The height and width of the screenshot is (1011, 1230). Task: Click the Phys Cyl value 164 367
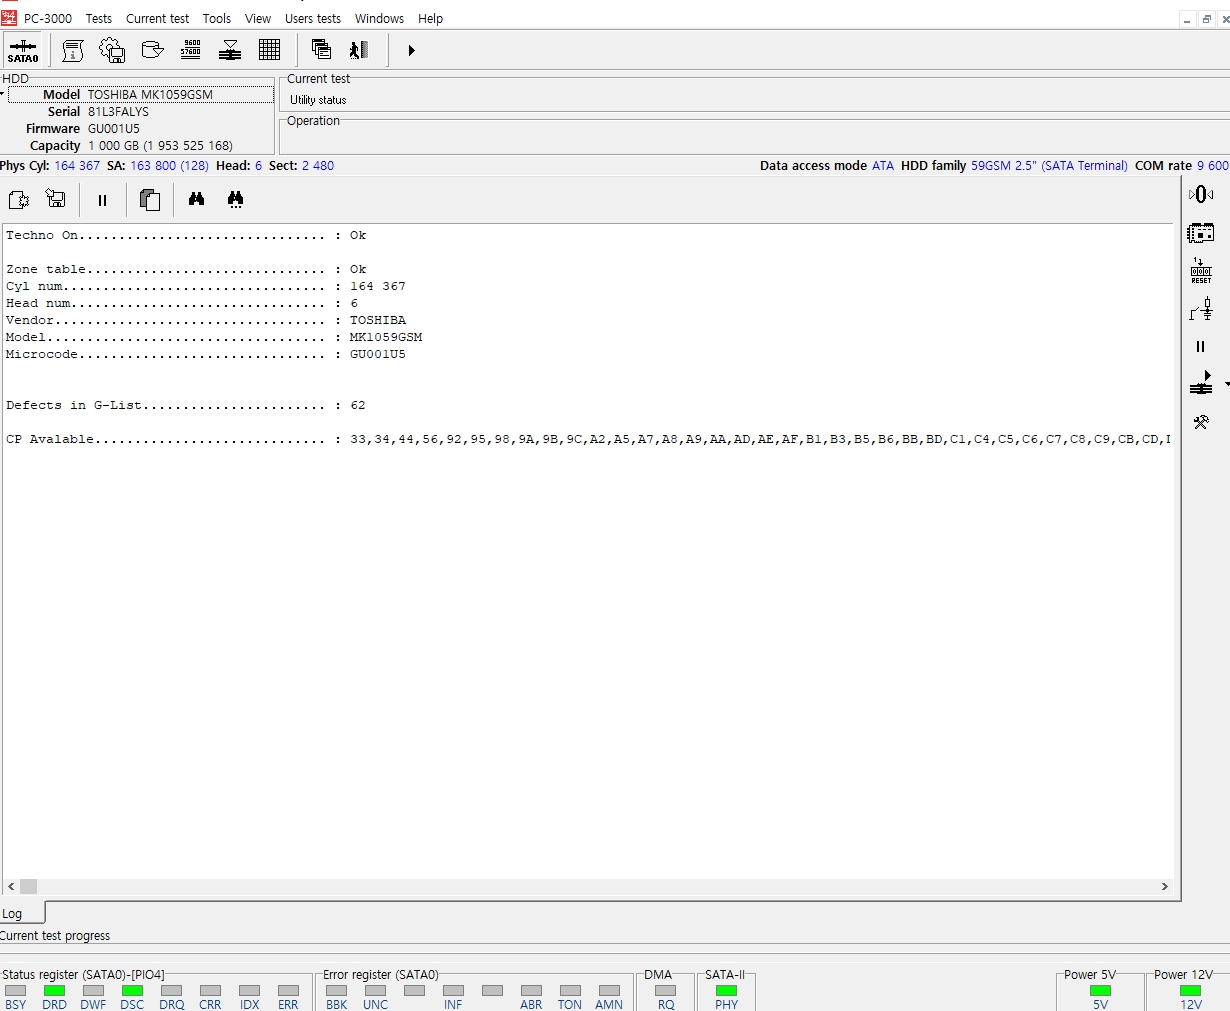(x=77, y=166)
